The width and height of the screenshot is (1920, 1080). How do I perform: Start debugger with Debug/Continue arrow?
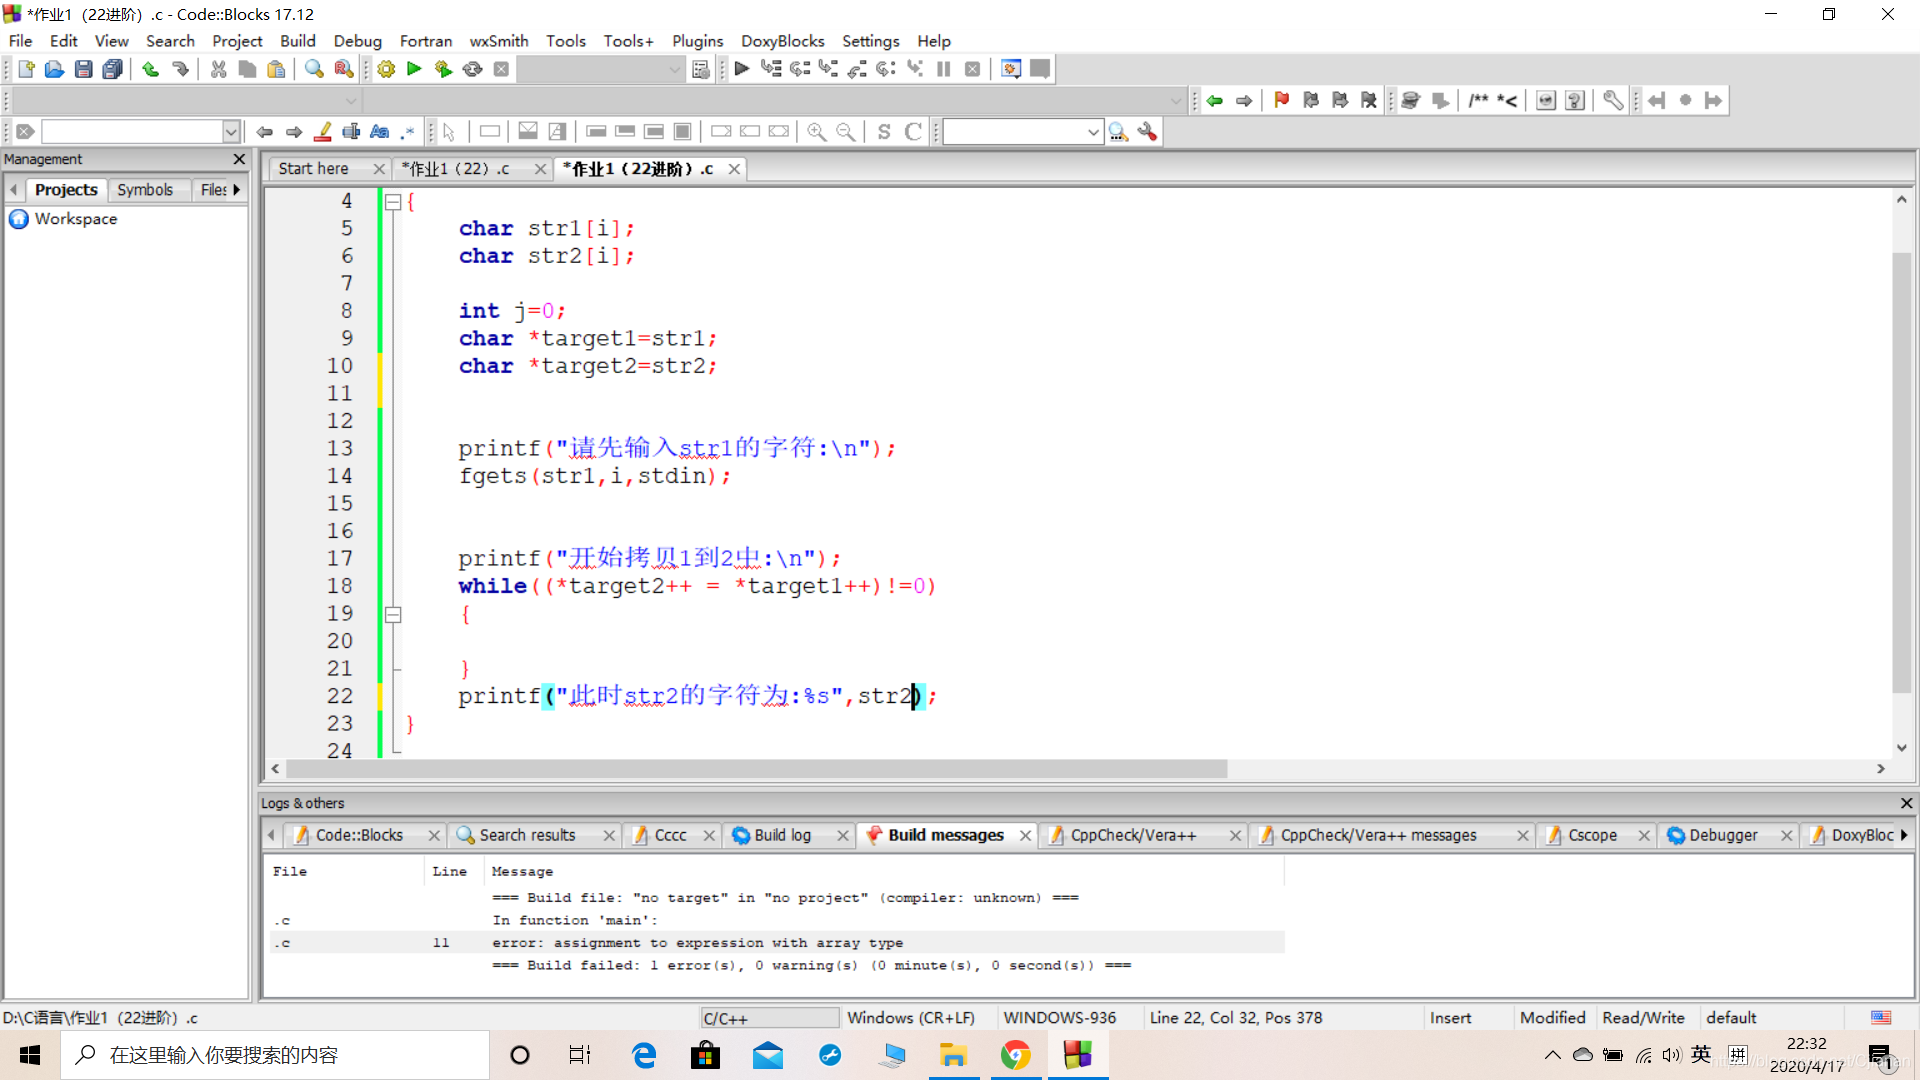coord(742,69)
